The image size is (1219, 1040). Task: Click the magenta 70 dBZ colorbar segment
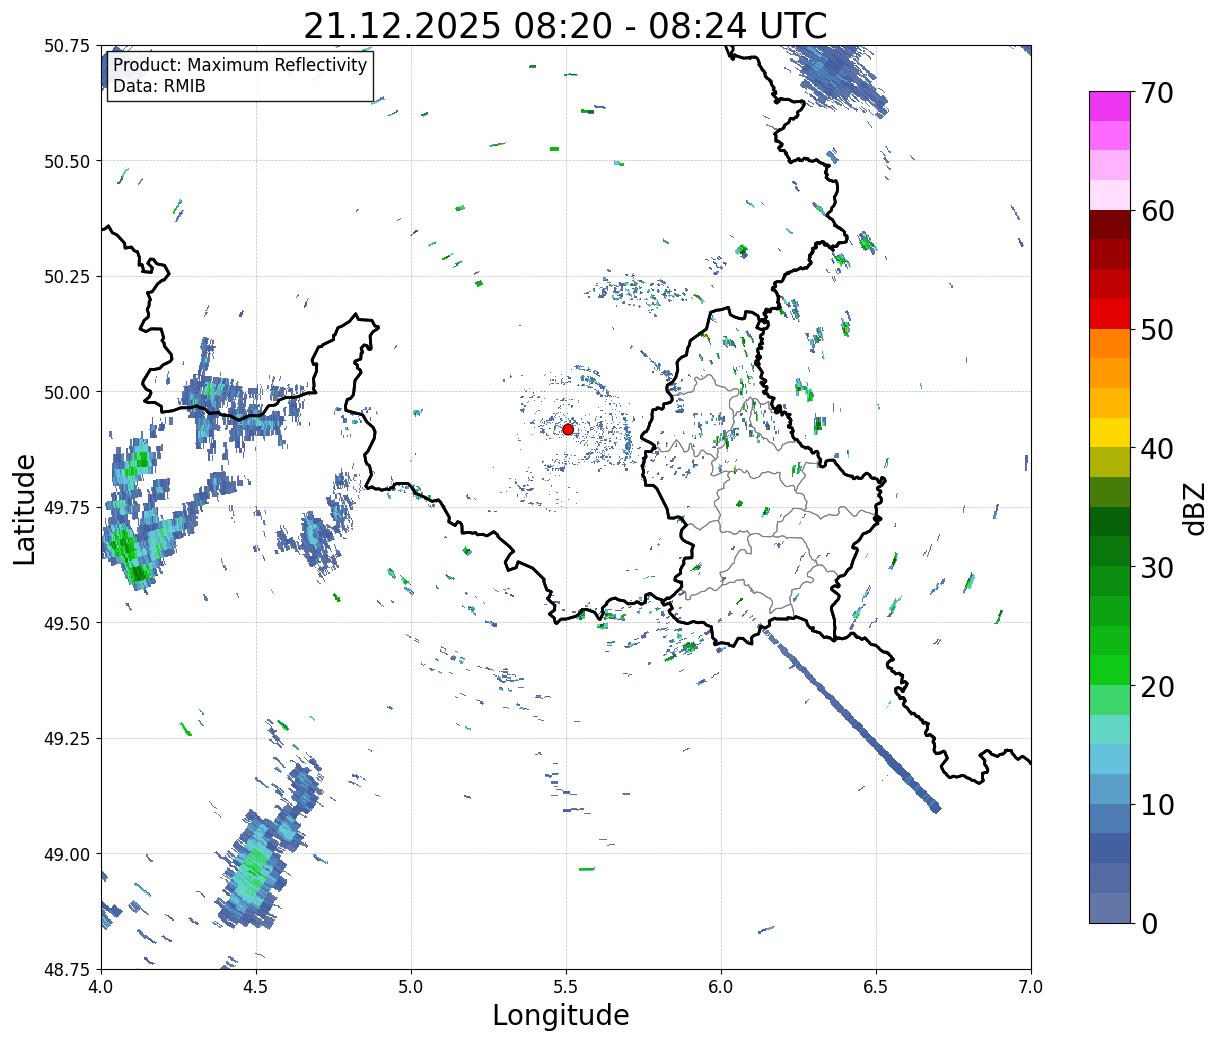[x=1110, y=106]
